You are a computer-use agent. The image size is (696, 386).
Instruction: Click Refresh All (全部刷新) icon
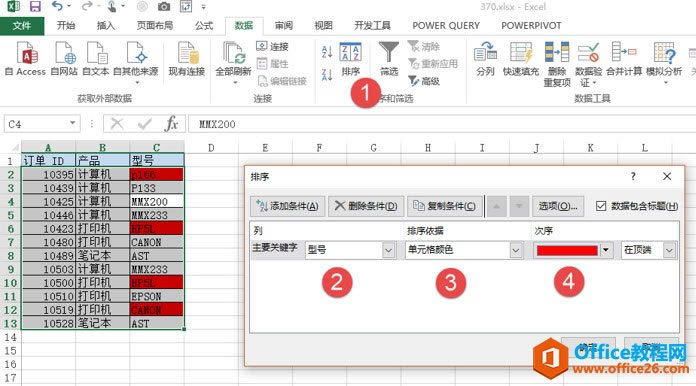click(233, 62)
